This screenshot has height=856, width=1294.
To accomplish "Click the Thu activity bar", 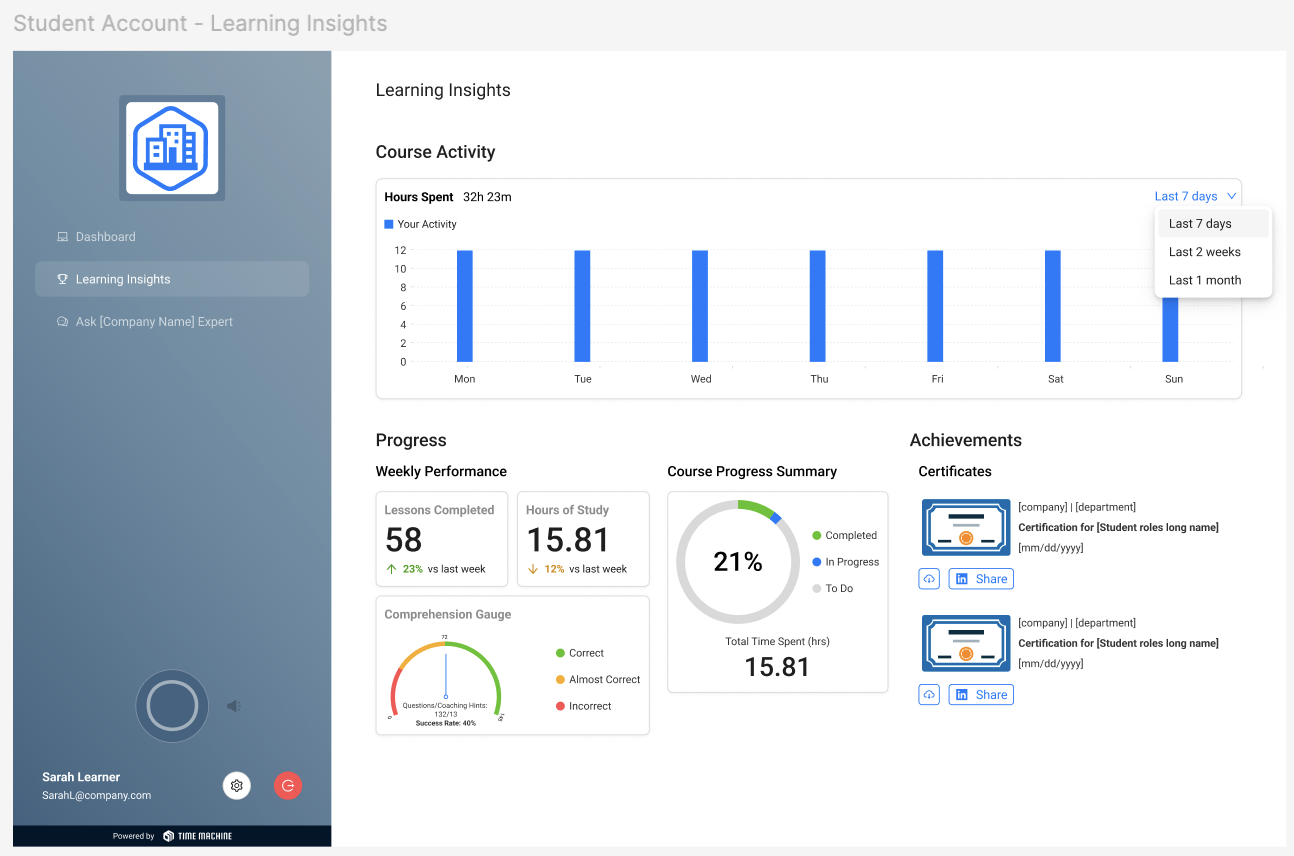I will [817, 306].
